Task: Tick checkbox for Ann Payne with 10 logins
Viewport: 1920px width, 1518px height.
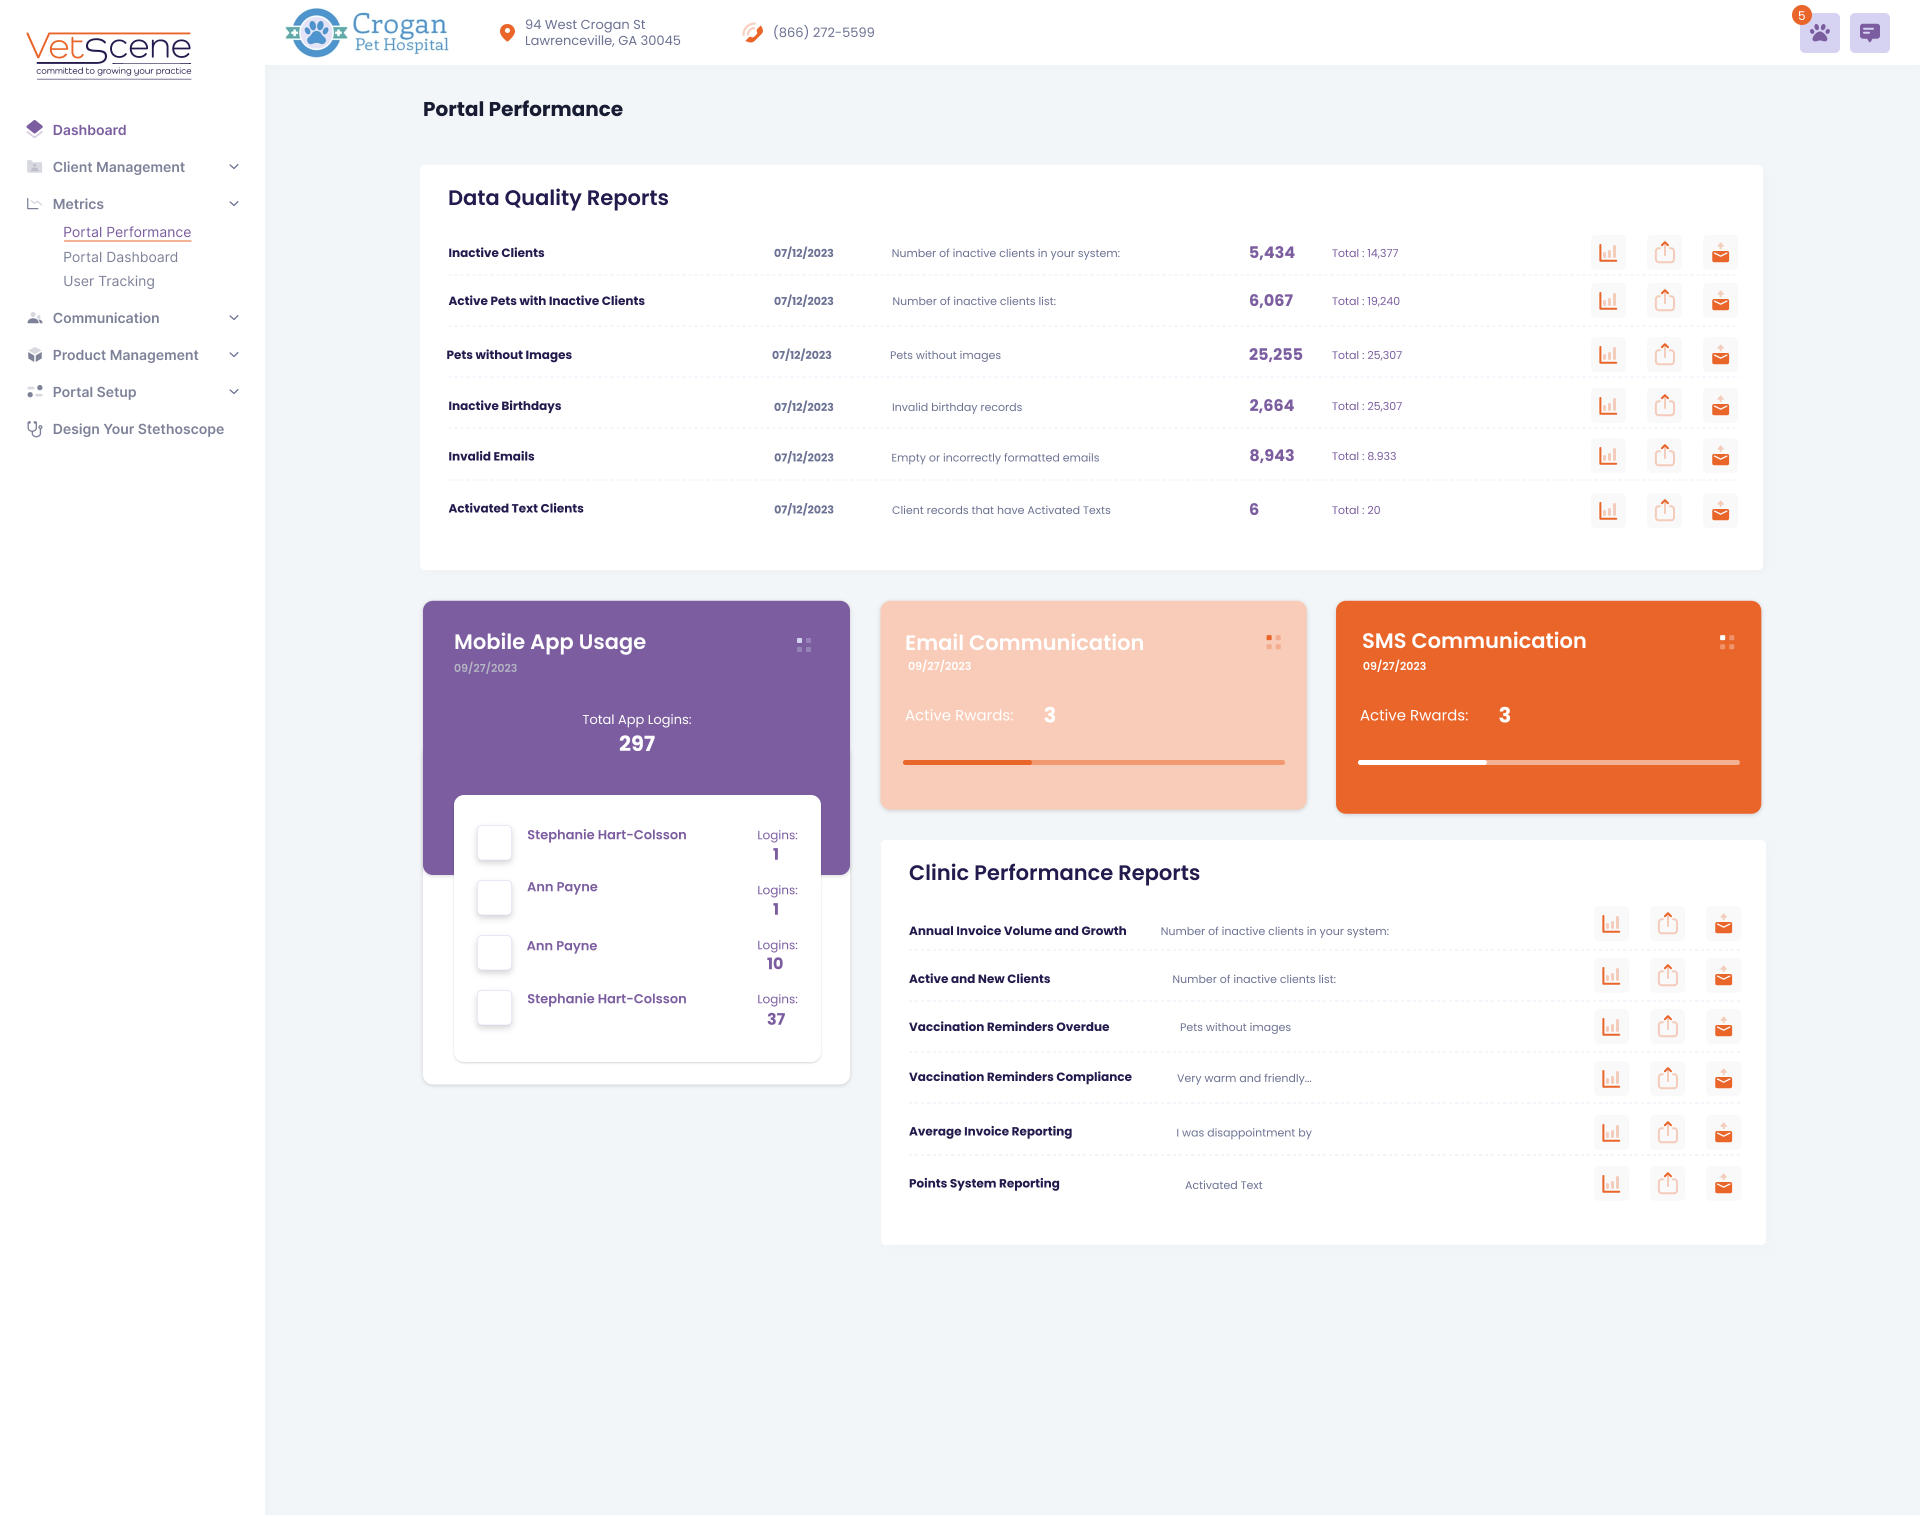Action: [x=494, y=953]
